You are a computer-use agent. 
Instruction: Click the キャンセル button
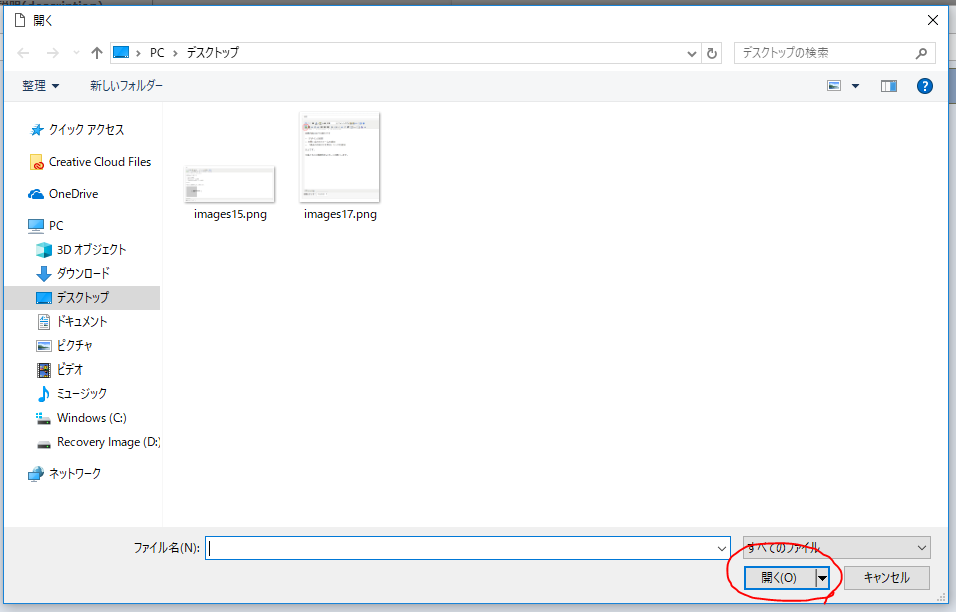tap(886, 578)
